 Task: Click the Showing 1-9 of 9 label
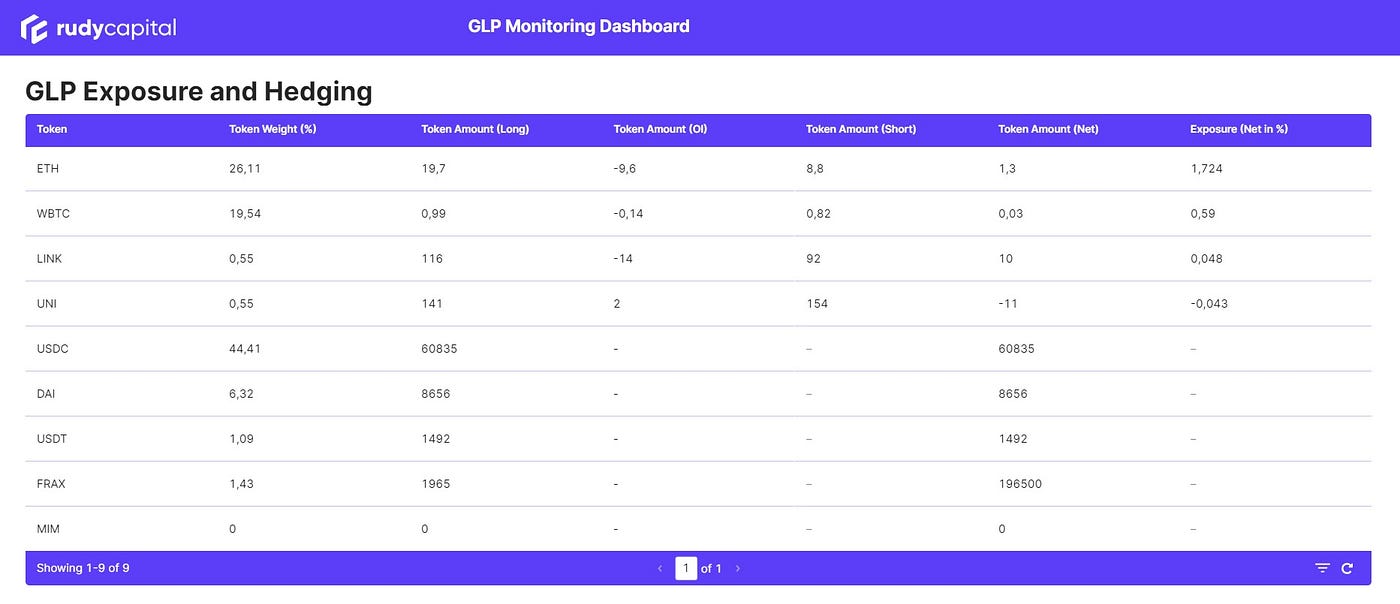[x=83, y=568]
